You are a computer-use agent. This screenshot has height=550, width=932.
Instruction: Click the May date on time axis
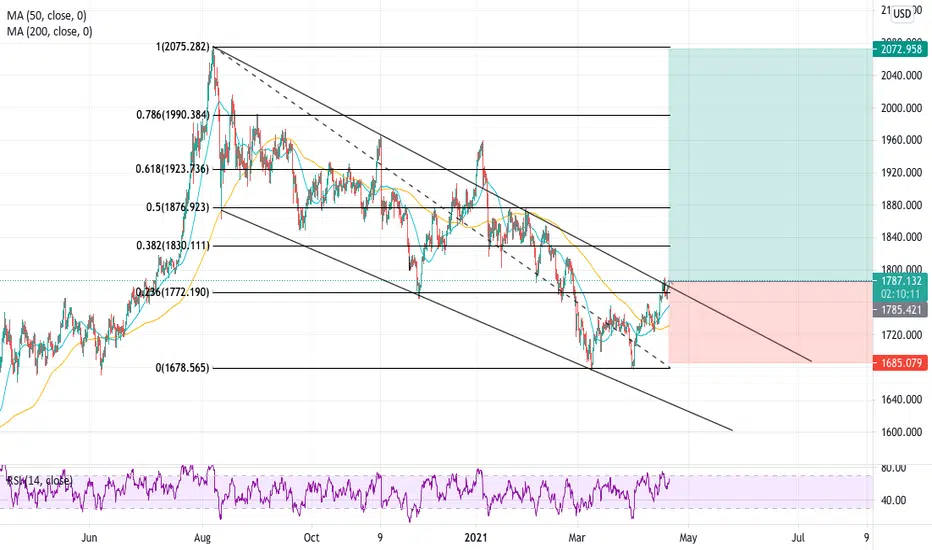[x=688, y=538]
